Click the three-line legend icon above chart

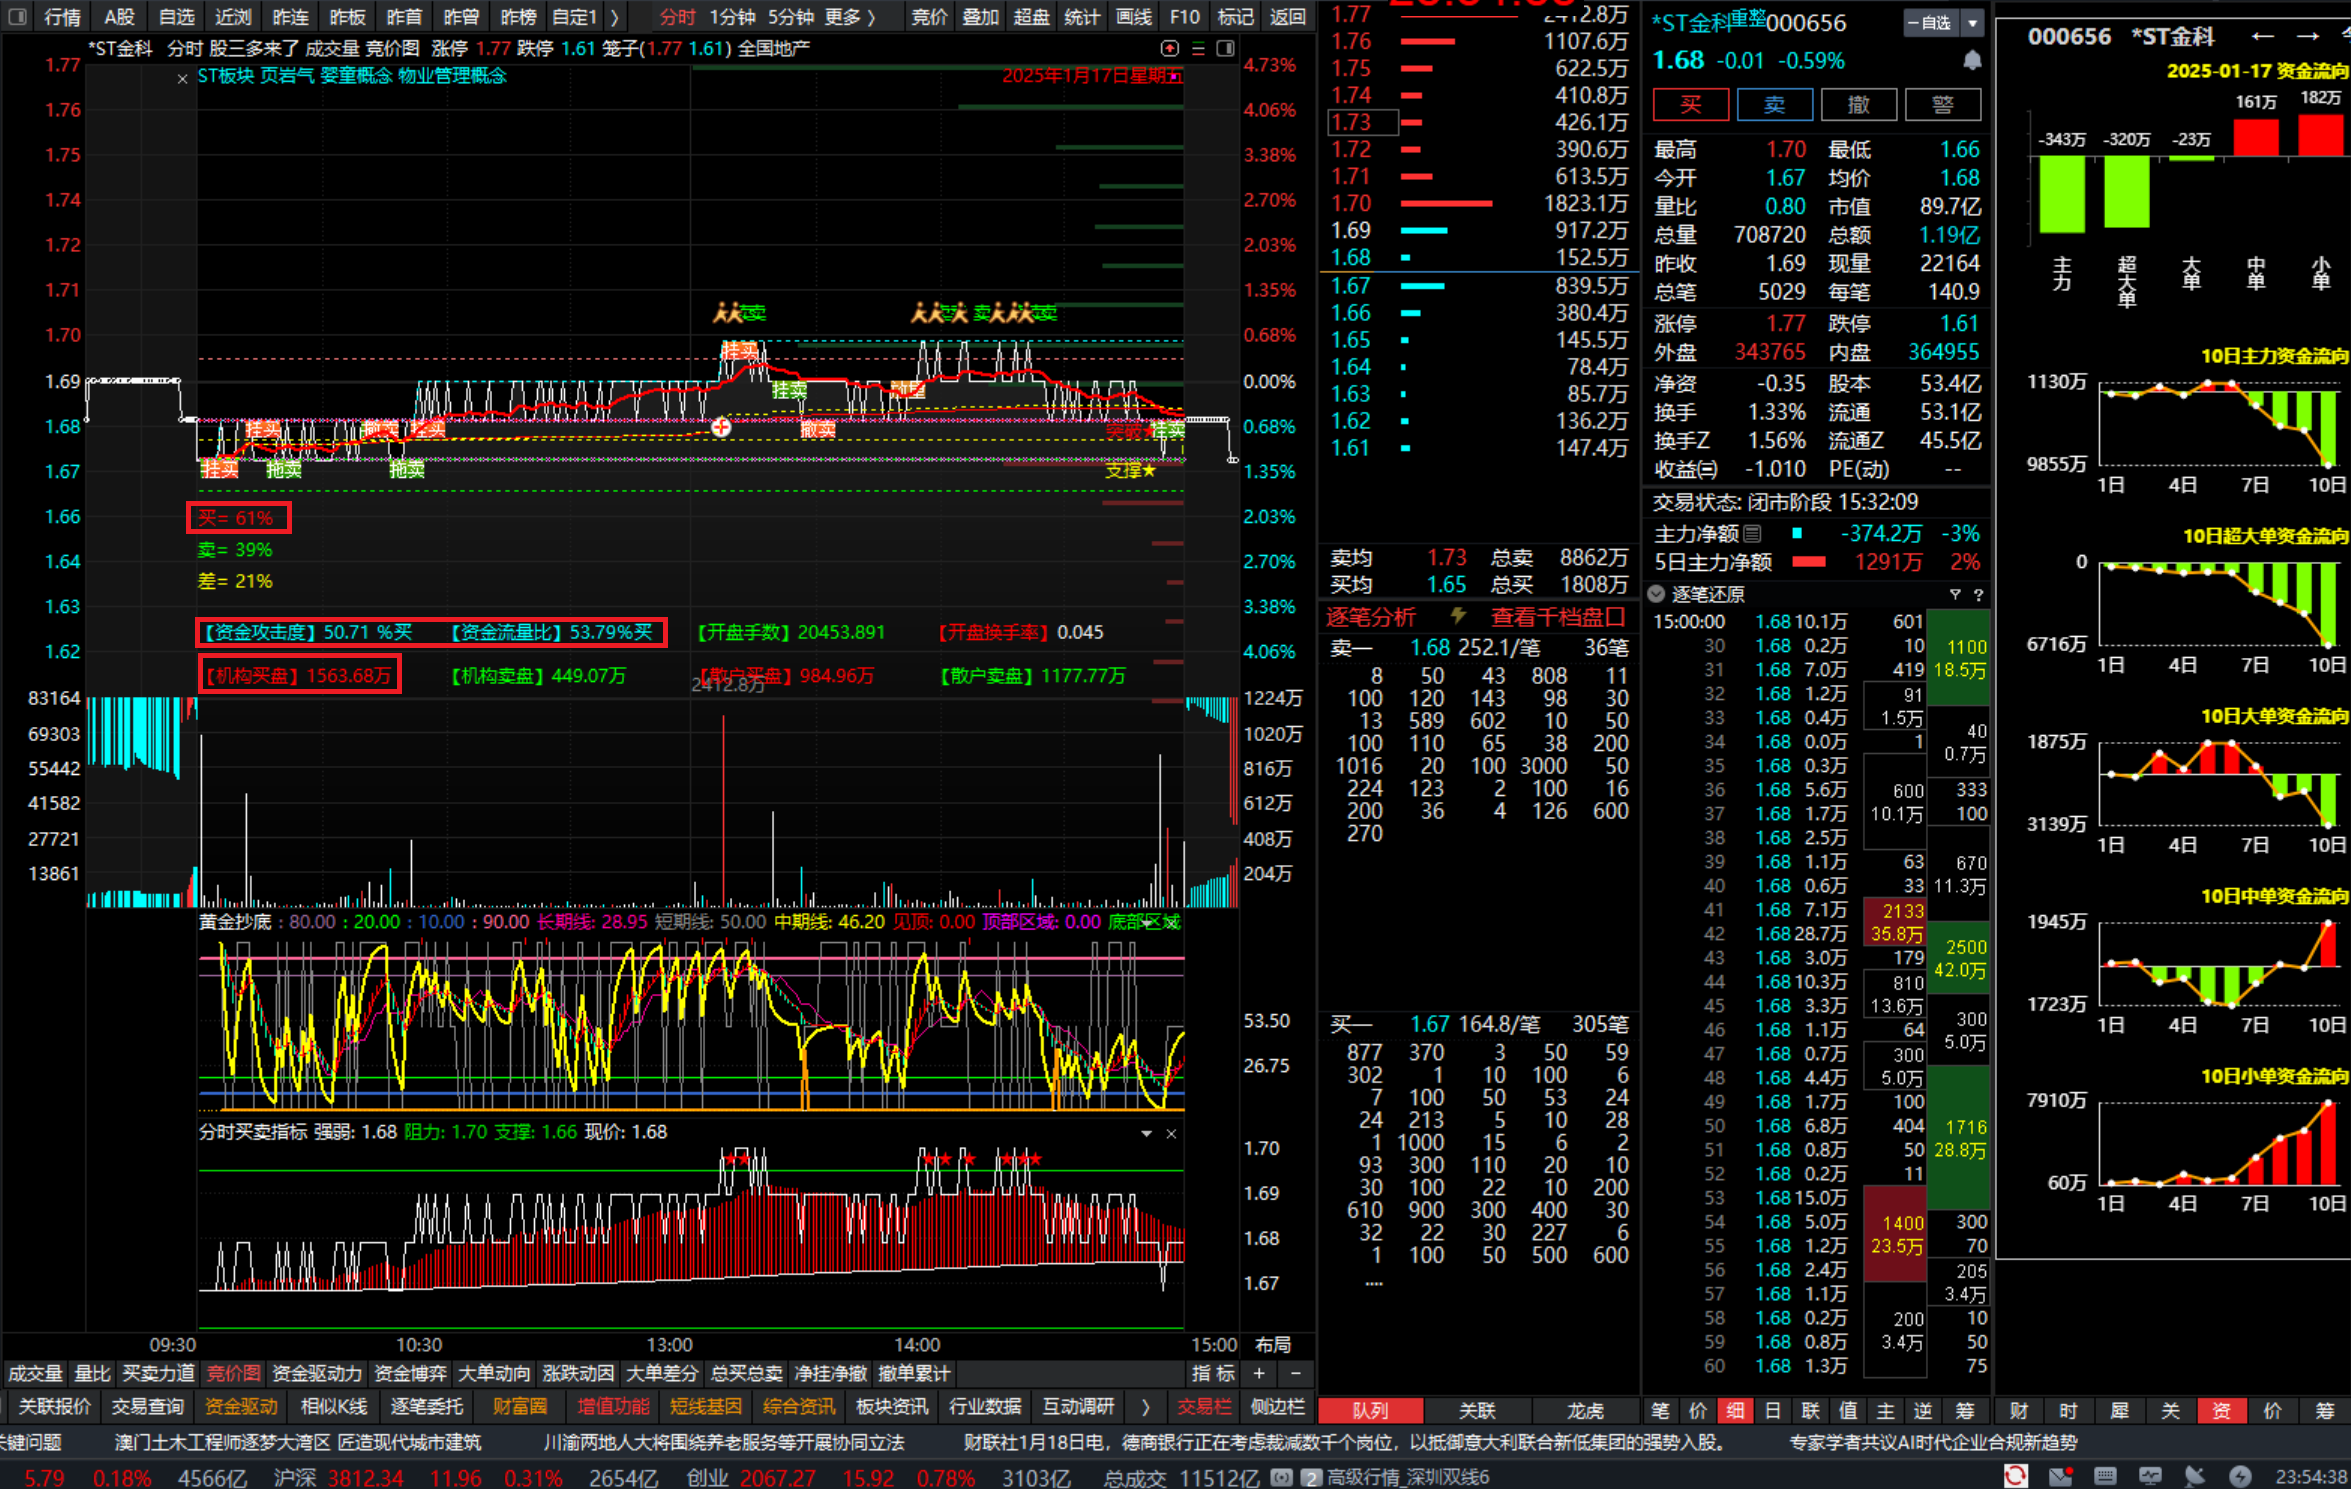1198,48
